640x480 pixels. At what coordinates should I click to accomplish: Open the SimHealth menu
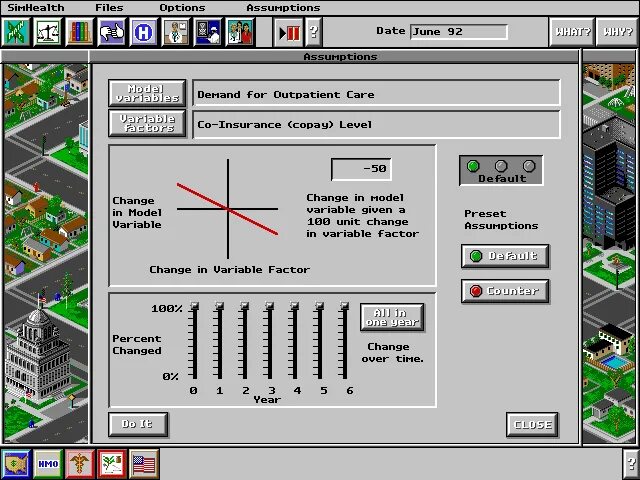coord(36,8)
